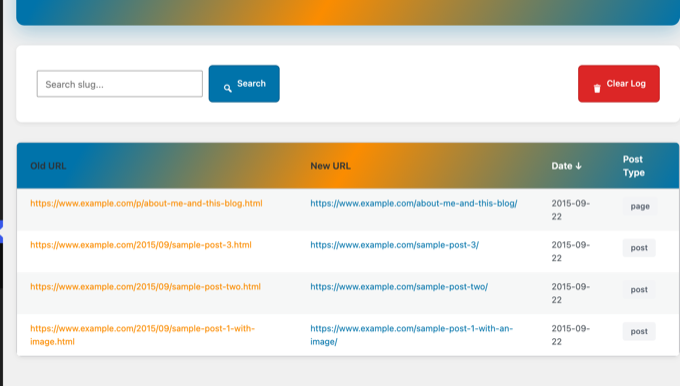680x386 pixels.
Task: Click the 'page' post type badge
Action: [x=640, y=206]
